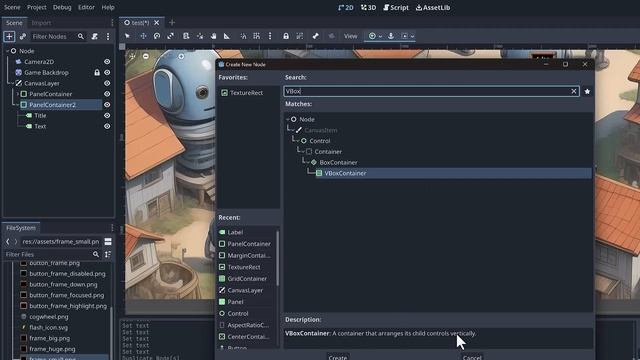Screen dimensions: 640x360
Task: Open the Scene menu
Action: point(12,7)
